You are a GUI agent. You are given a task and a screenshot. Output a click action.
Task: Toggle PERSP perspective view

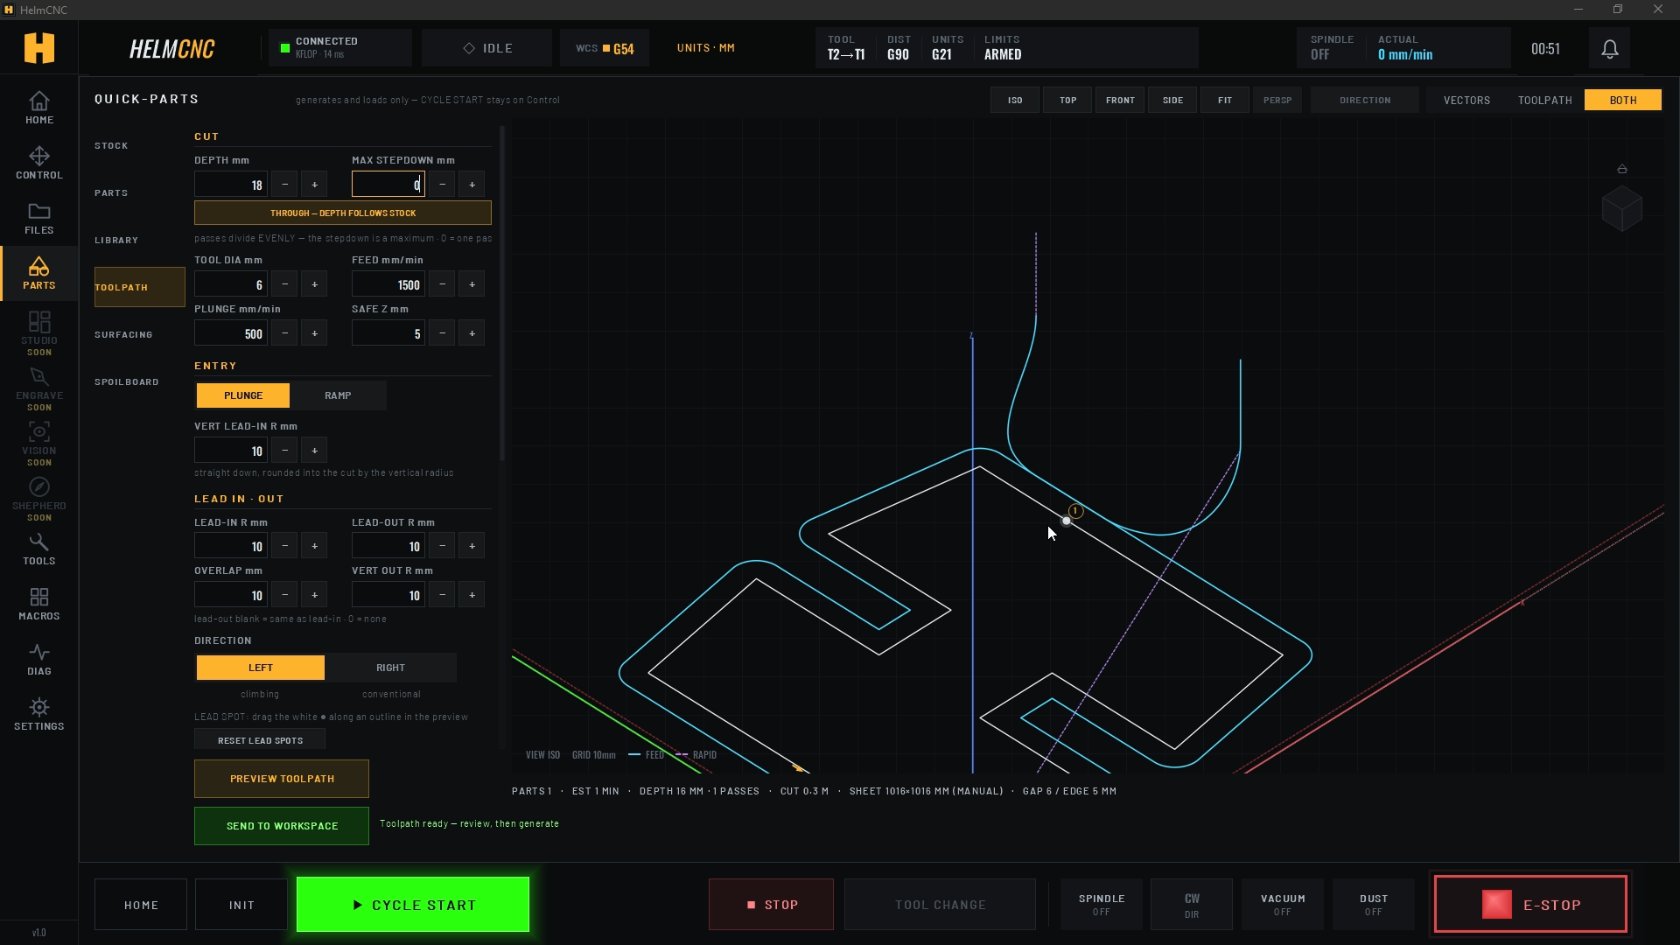1277,100
